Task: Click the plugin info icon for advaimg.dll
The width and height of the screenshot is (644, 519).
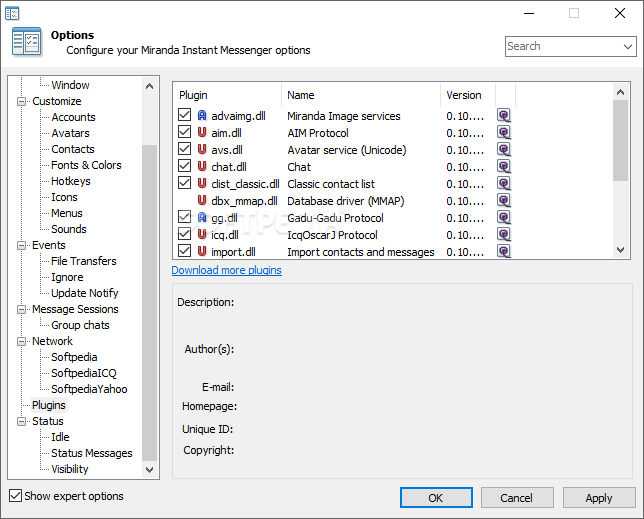Action: click(x=504, y=116)
